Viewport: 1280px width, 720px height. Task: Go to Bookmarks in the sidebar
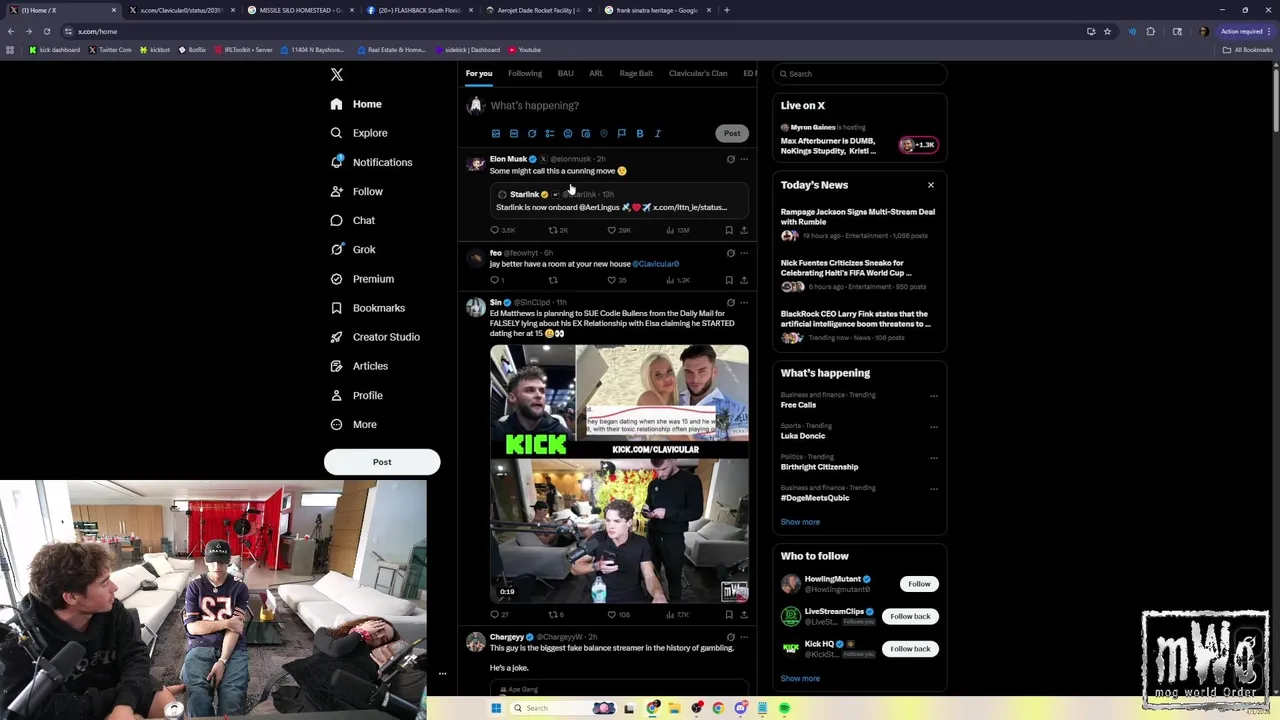point(367,308)
